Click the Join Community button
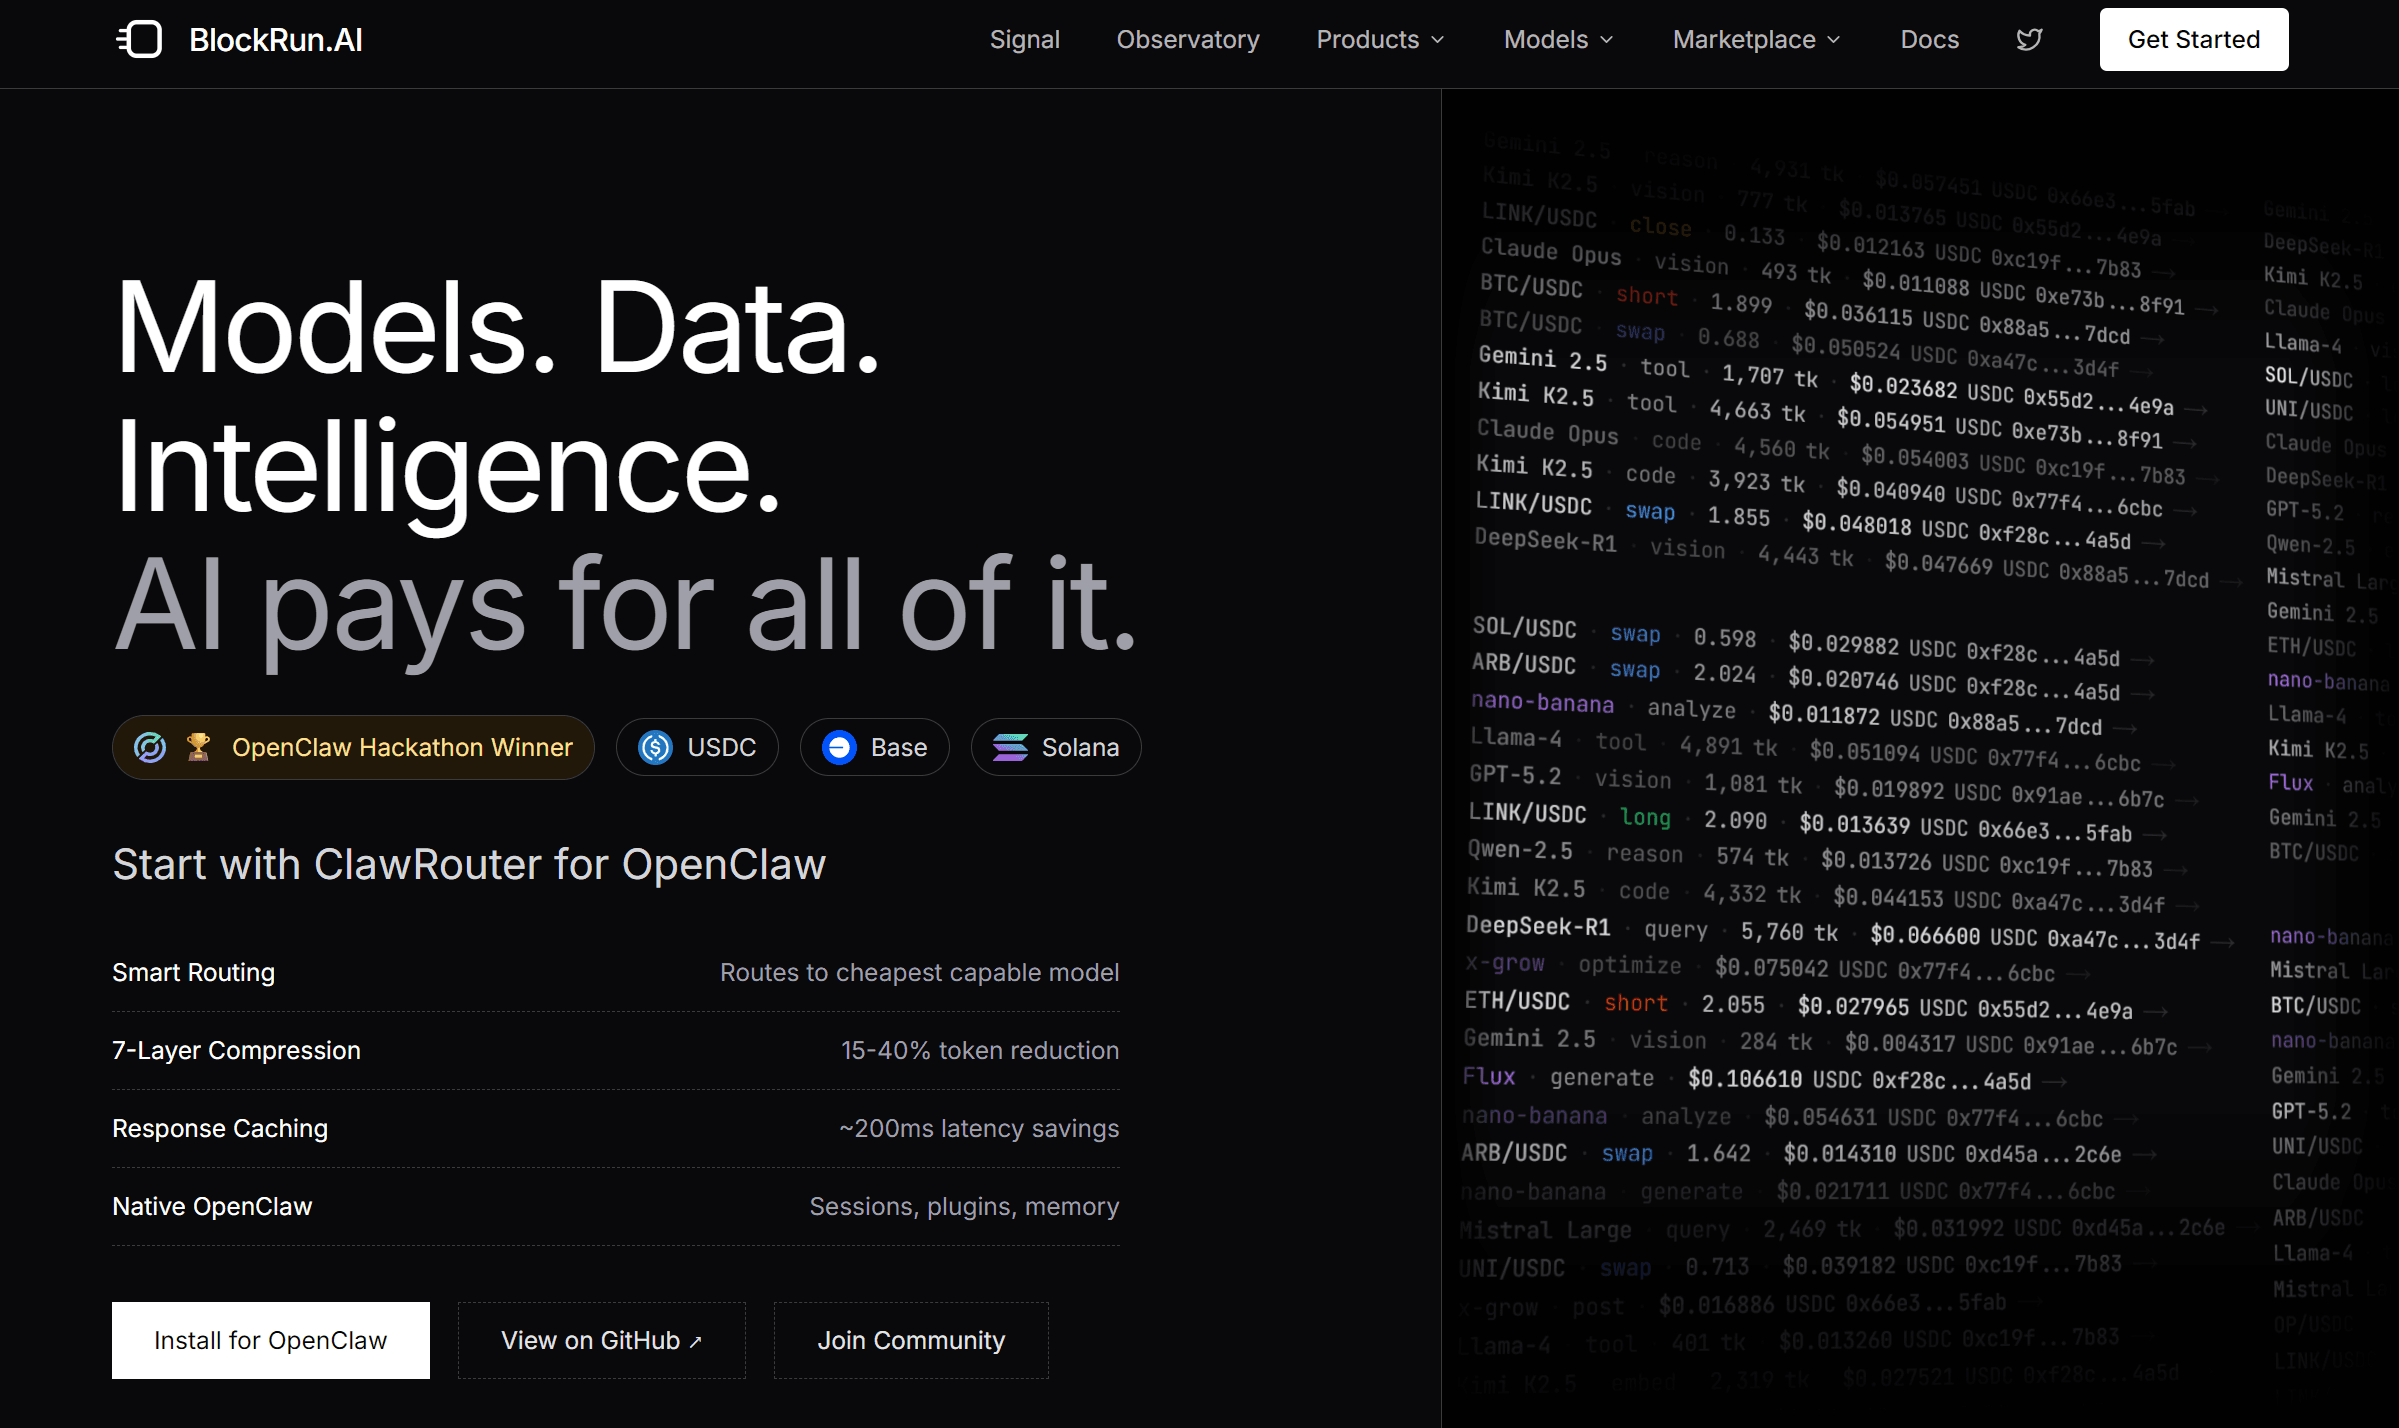 [911, 1340]
